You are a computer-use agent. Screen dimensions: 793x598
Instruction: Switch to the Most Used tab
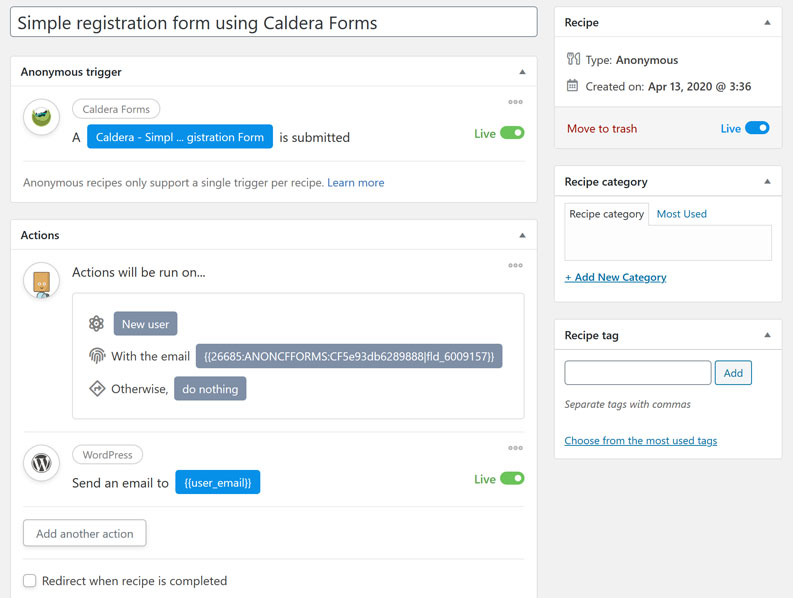point(681,214)
